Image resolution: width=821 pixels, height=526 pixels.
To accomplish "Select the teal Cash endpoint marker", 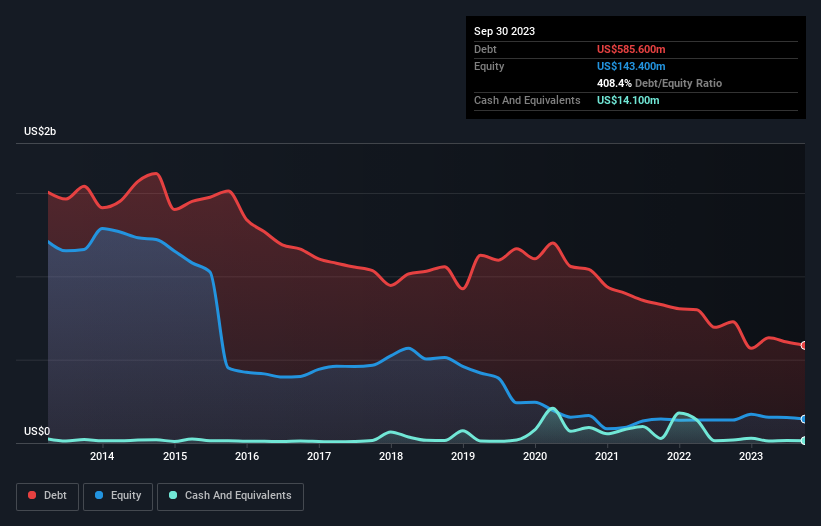I will 804,441.
